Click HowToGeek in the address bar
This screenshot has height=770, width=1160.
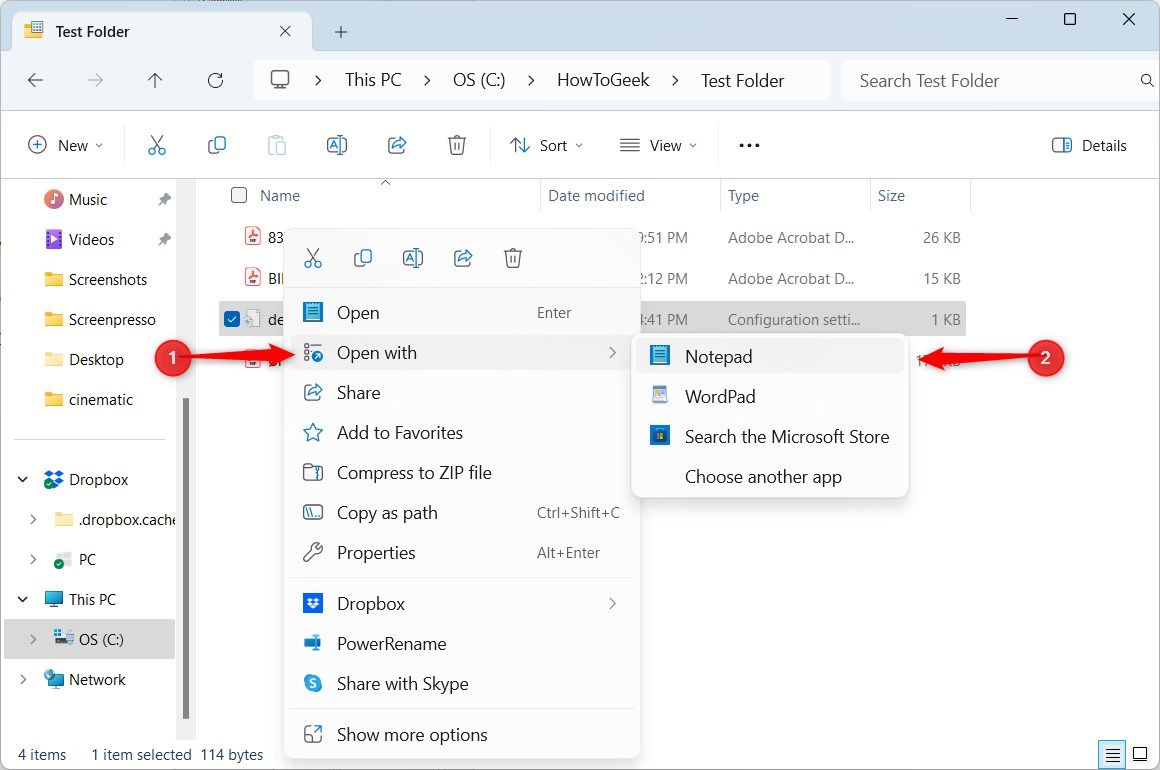pyautogui.click(x=603, y=80)
